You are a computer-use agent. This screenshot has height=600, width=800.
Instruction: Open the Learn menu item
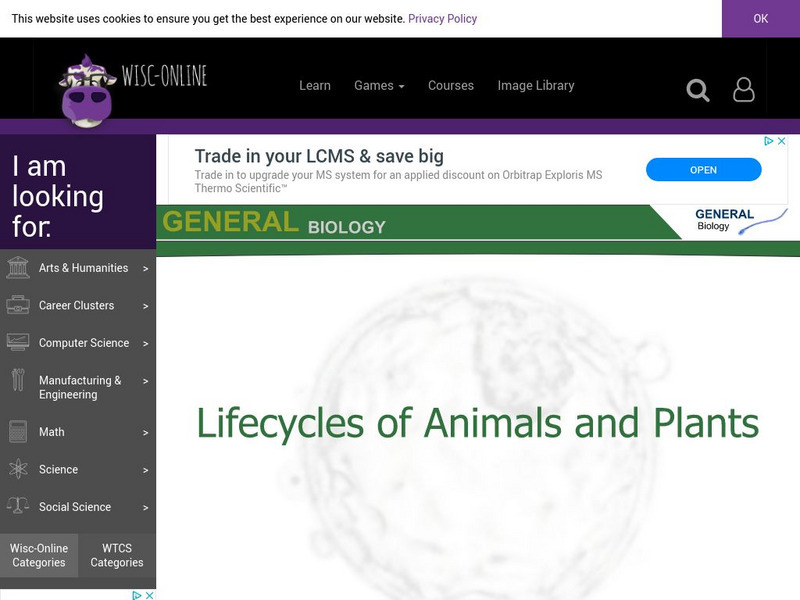pos(315,86)
